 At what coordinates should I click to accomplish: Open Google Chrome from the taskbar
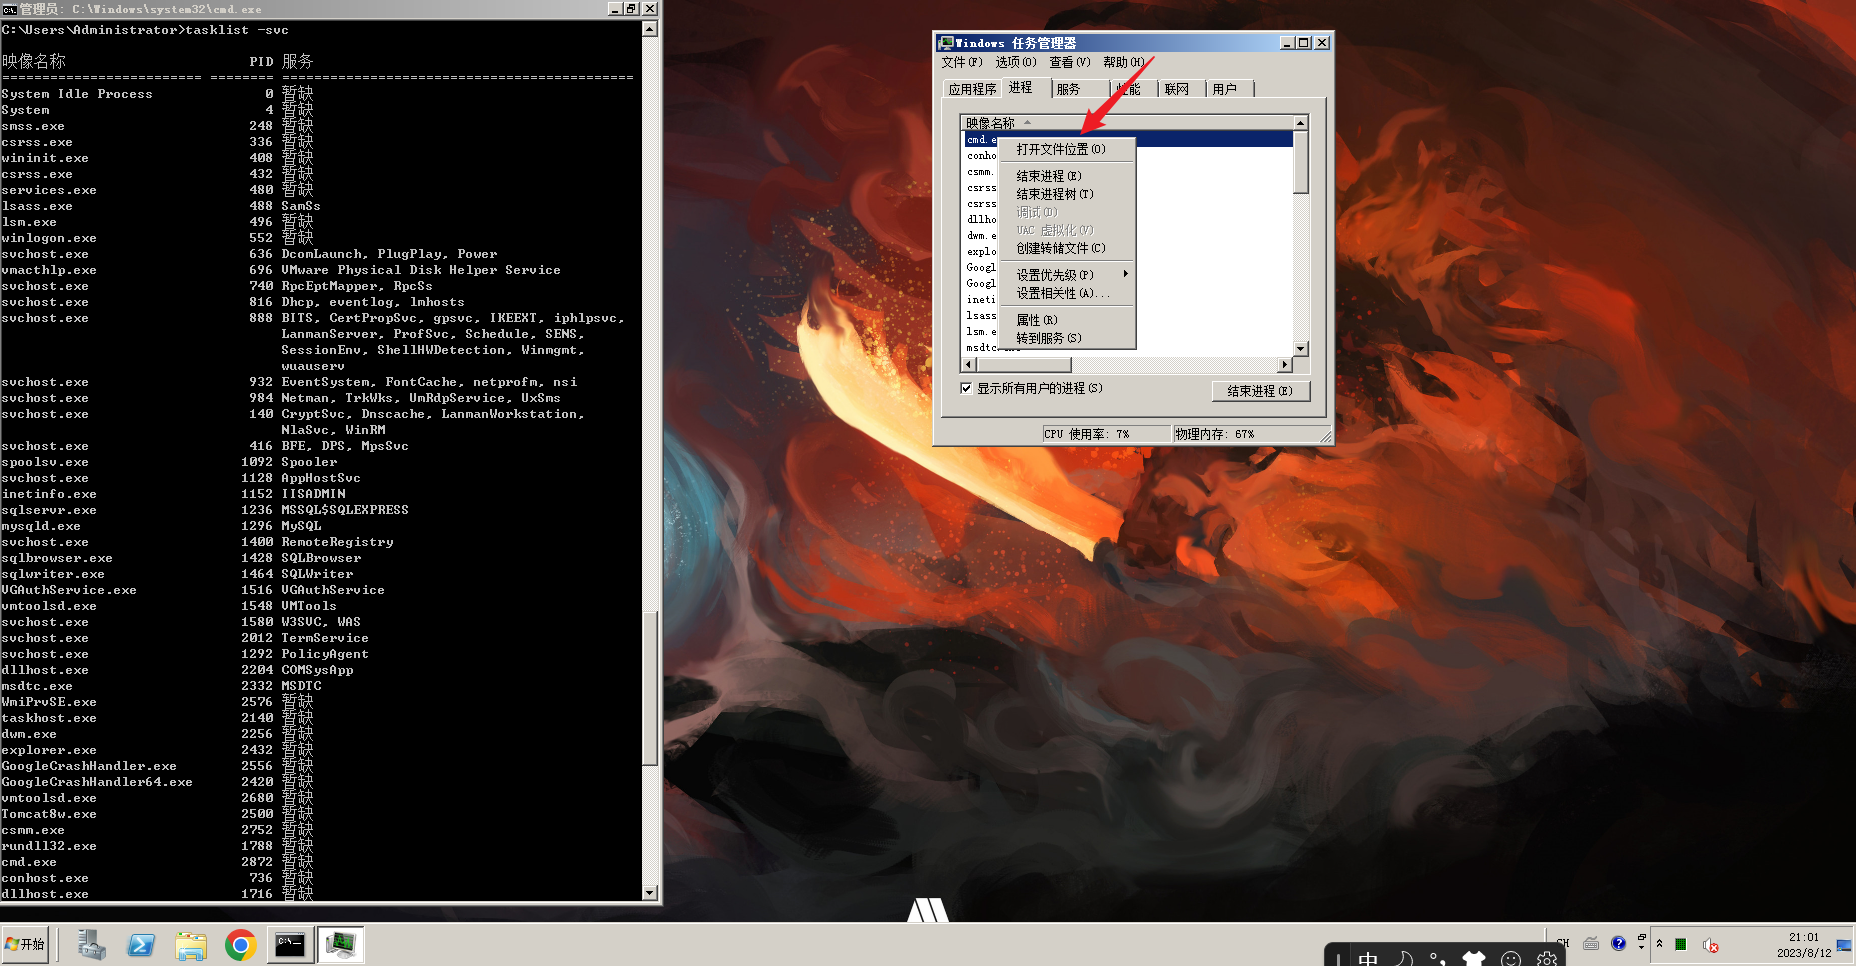240,944
